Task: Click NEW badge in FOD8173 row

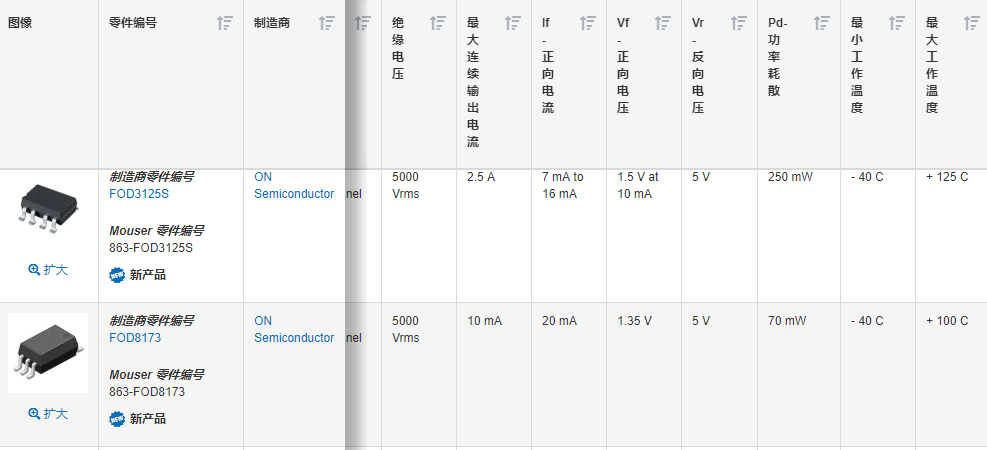Action: [x=117, y=419]
